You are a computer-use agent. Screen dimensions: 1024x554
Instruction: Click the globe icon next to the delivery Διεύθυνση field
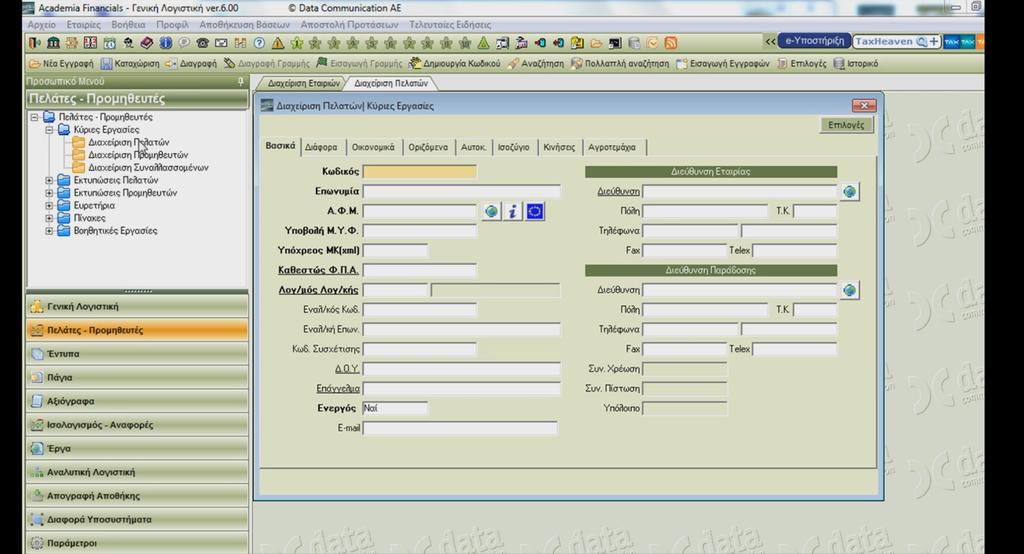click(x=849, y=290)
